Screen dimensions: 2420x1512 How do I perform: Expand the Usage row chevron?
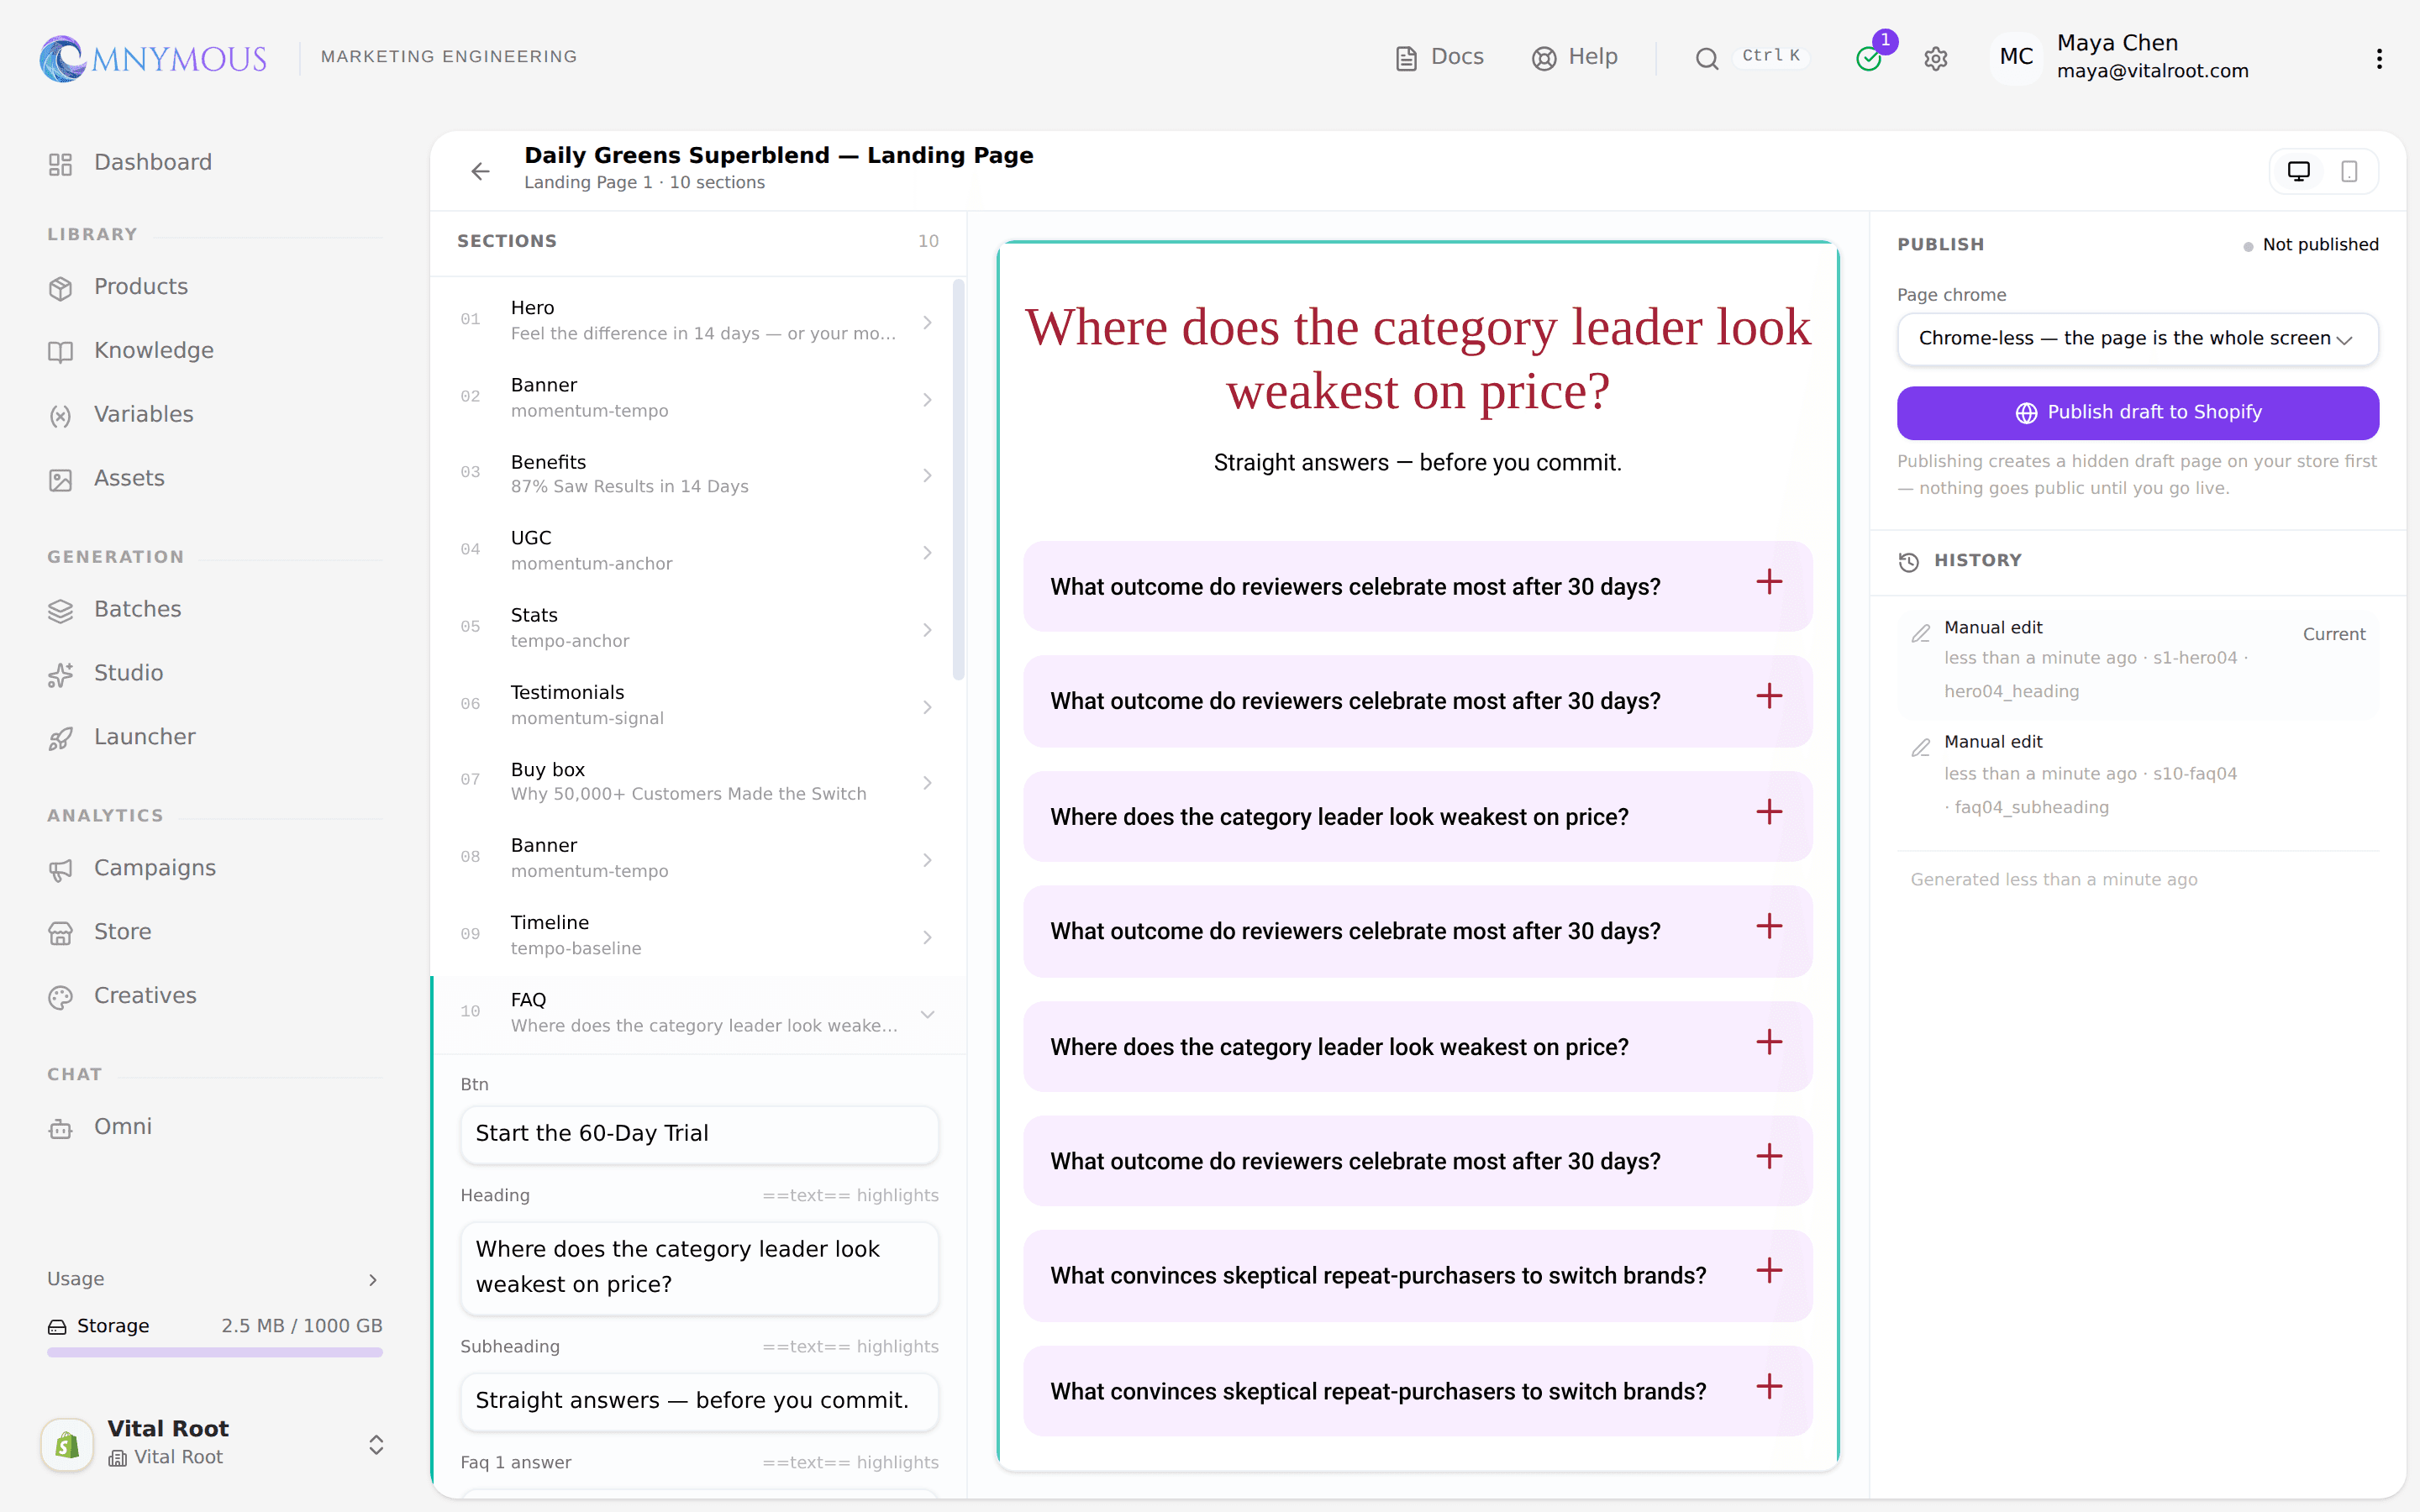point(373,1280)
